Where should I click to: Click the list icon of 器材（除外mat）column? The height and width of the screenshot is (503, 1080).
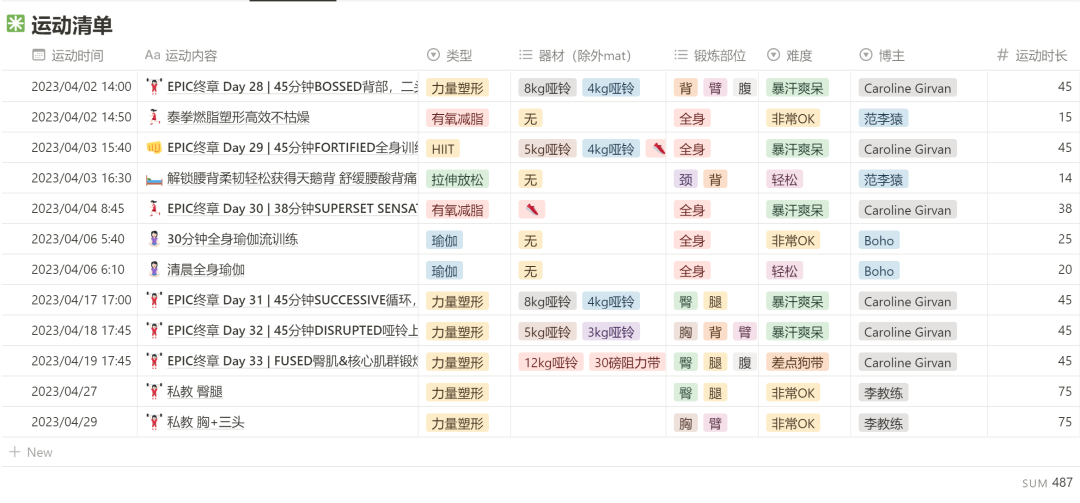point(526,55)
